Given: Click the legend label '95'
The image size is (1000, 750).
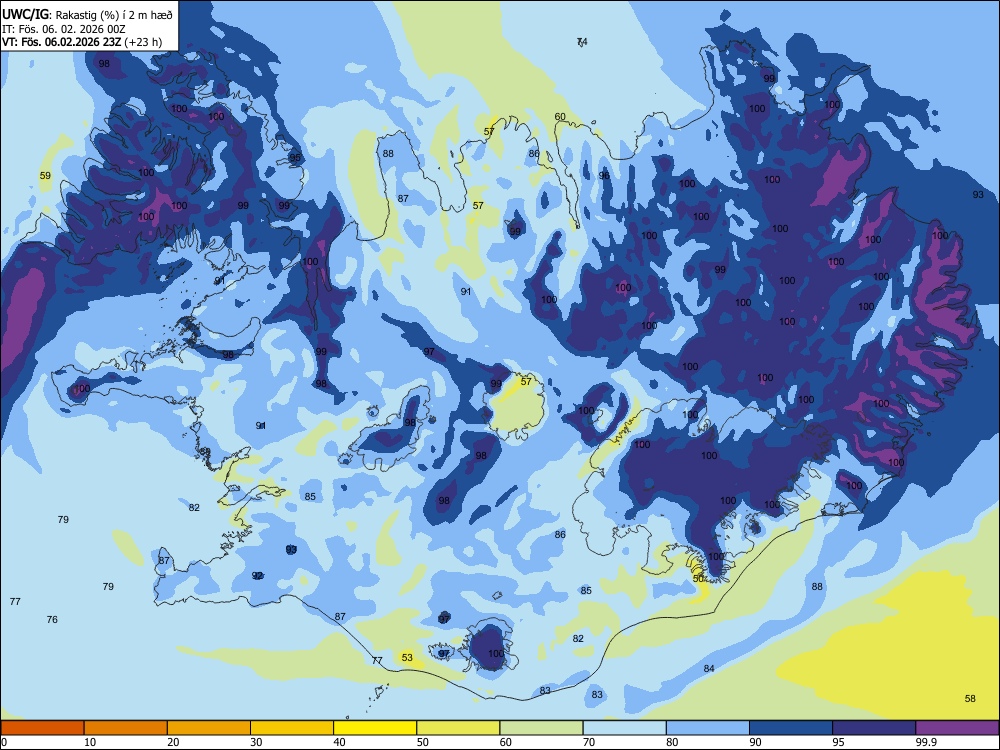Looking at the screenshot, I should (x=839, y=742).
